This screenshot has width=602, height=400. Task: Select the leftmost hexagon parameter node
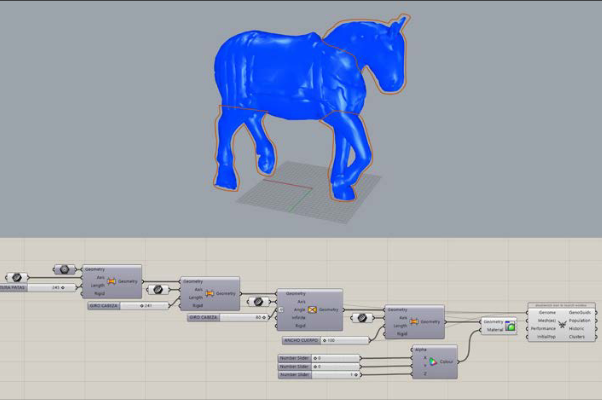click(17, 277)
